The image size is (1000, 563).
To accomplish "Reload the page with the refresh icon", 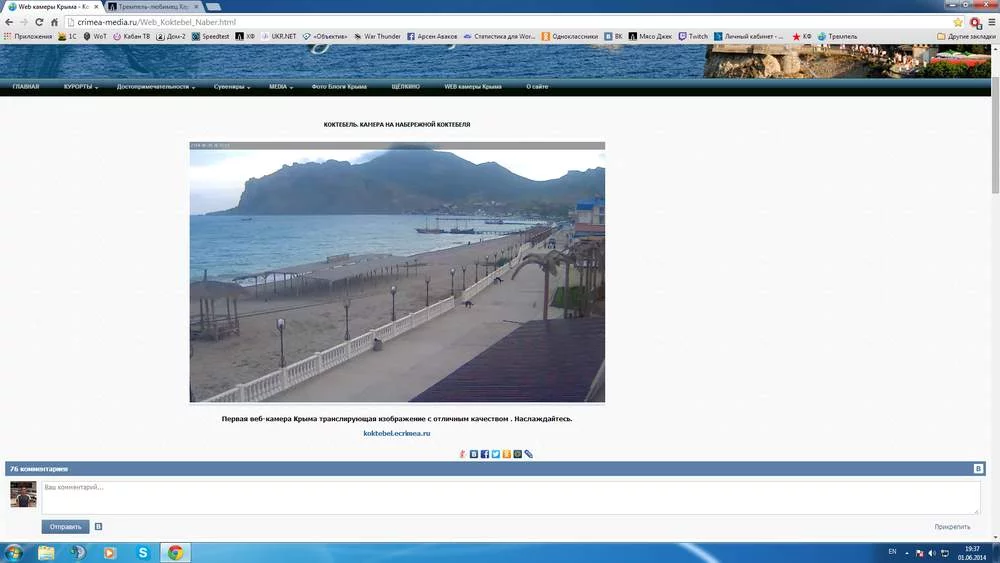I will [40, 21].
